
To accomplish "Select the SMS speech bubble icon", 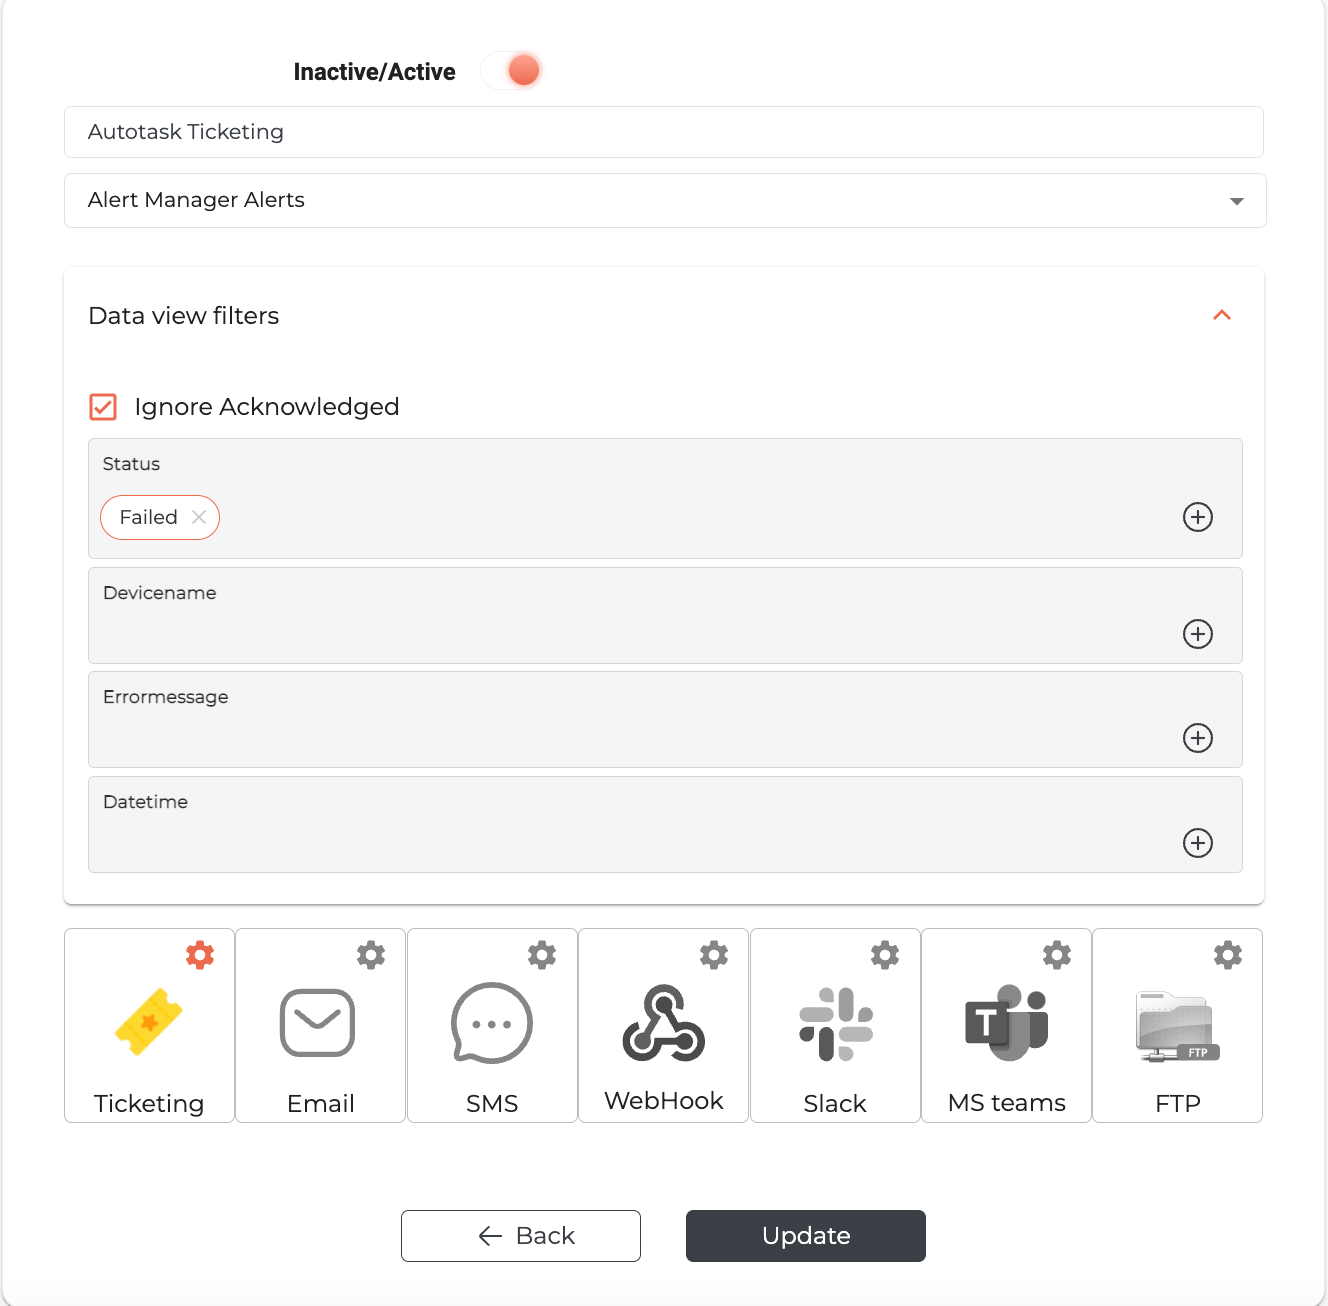I will (x=492, y=1023).
